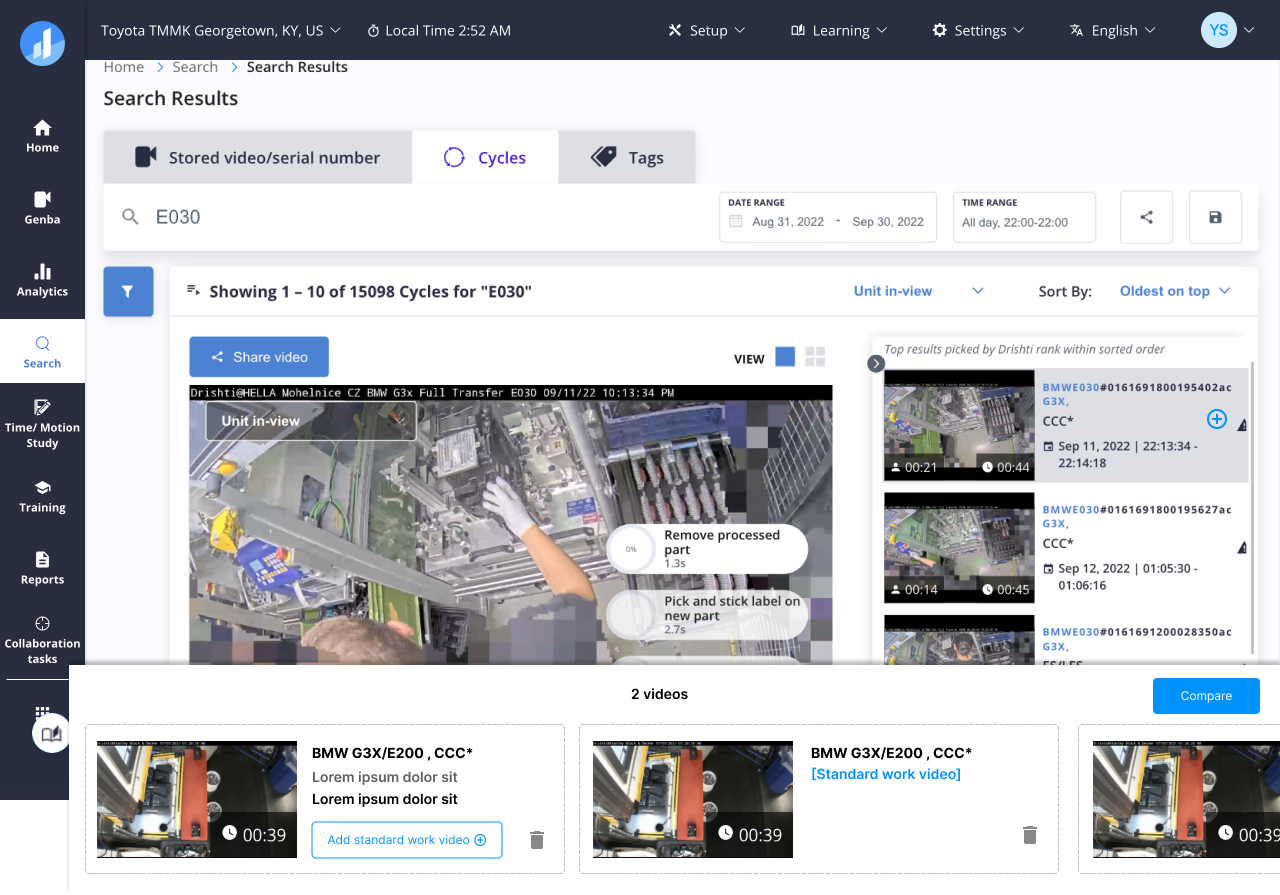Open the [Standard work video] link

pos(886,774)
